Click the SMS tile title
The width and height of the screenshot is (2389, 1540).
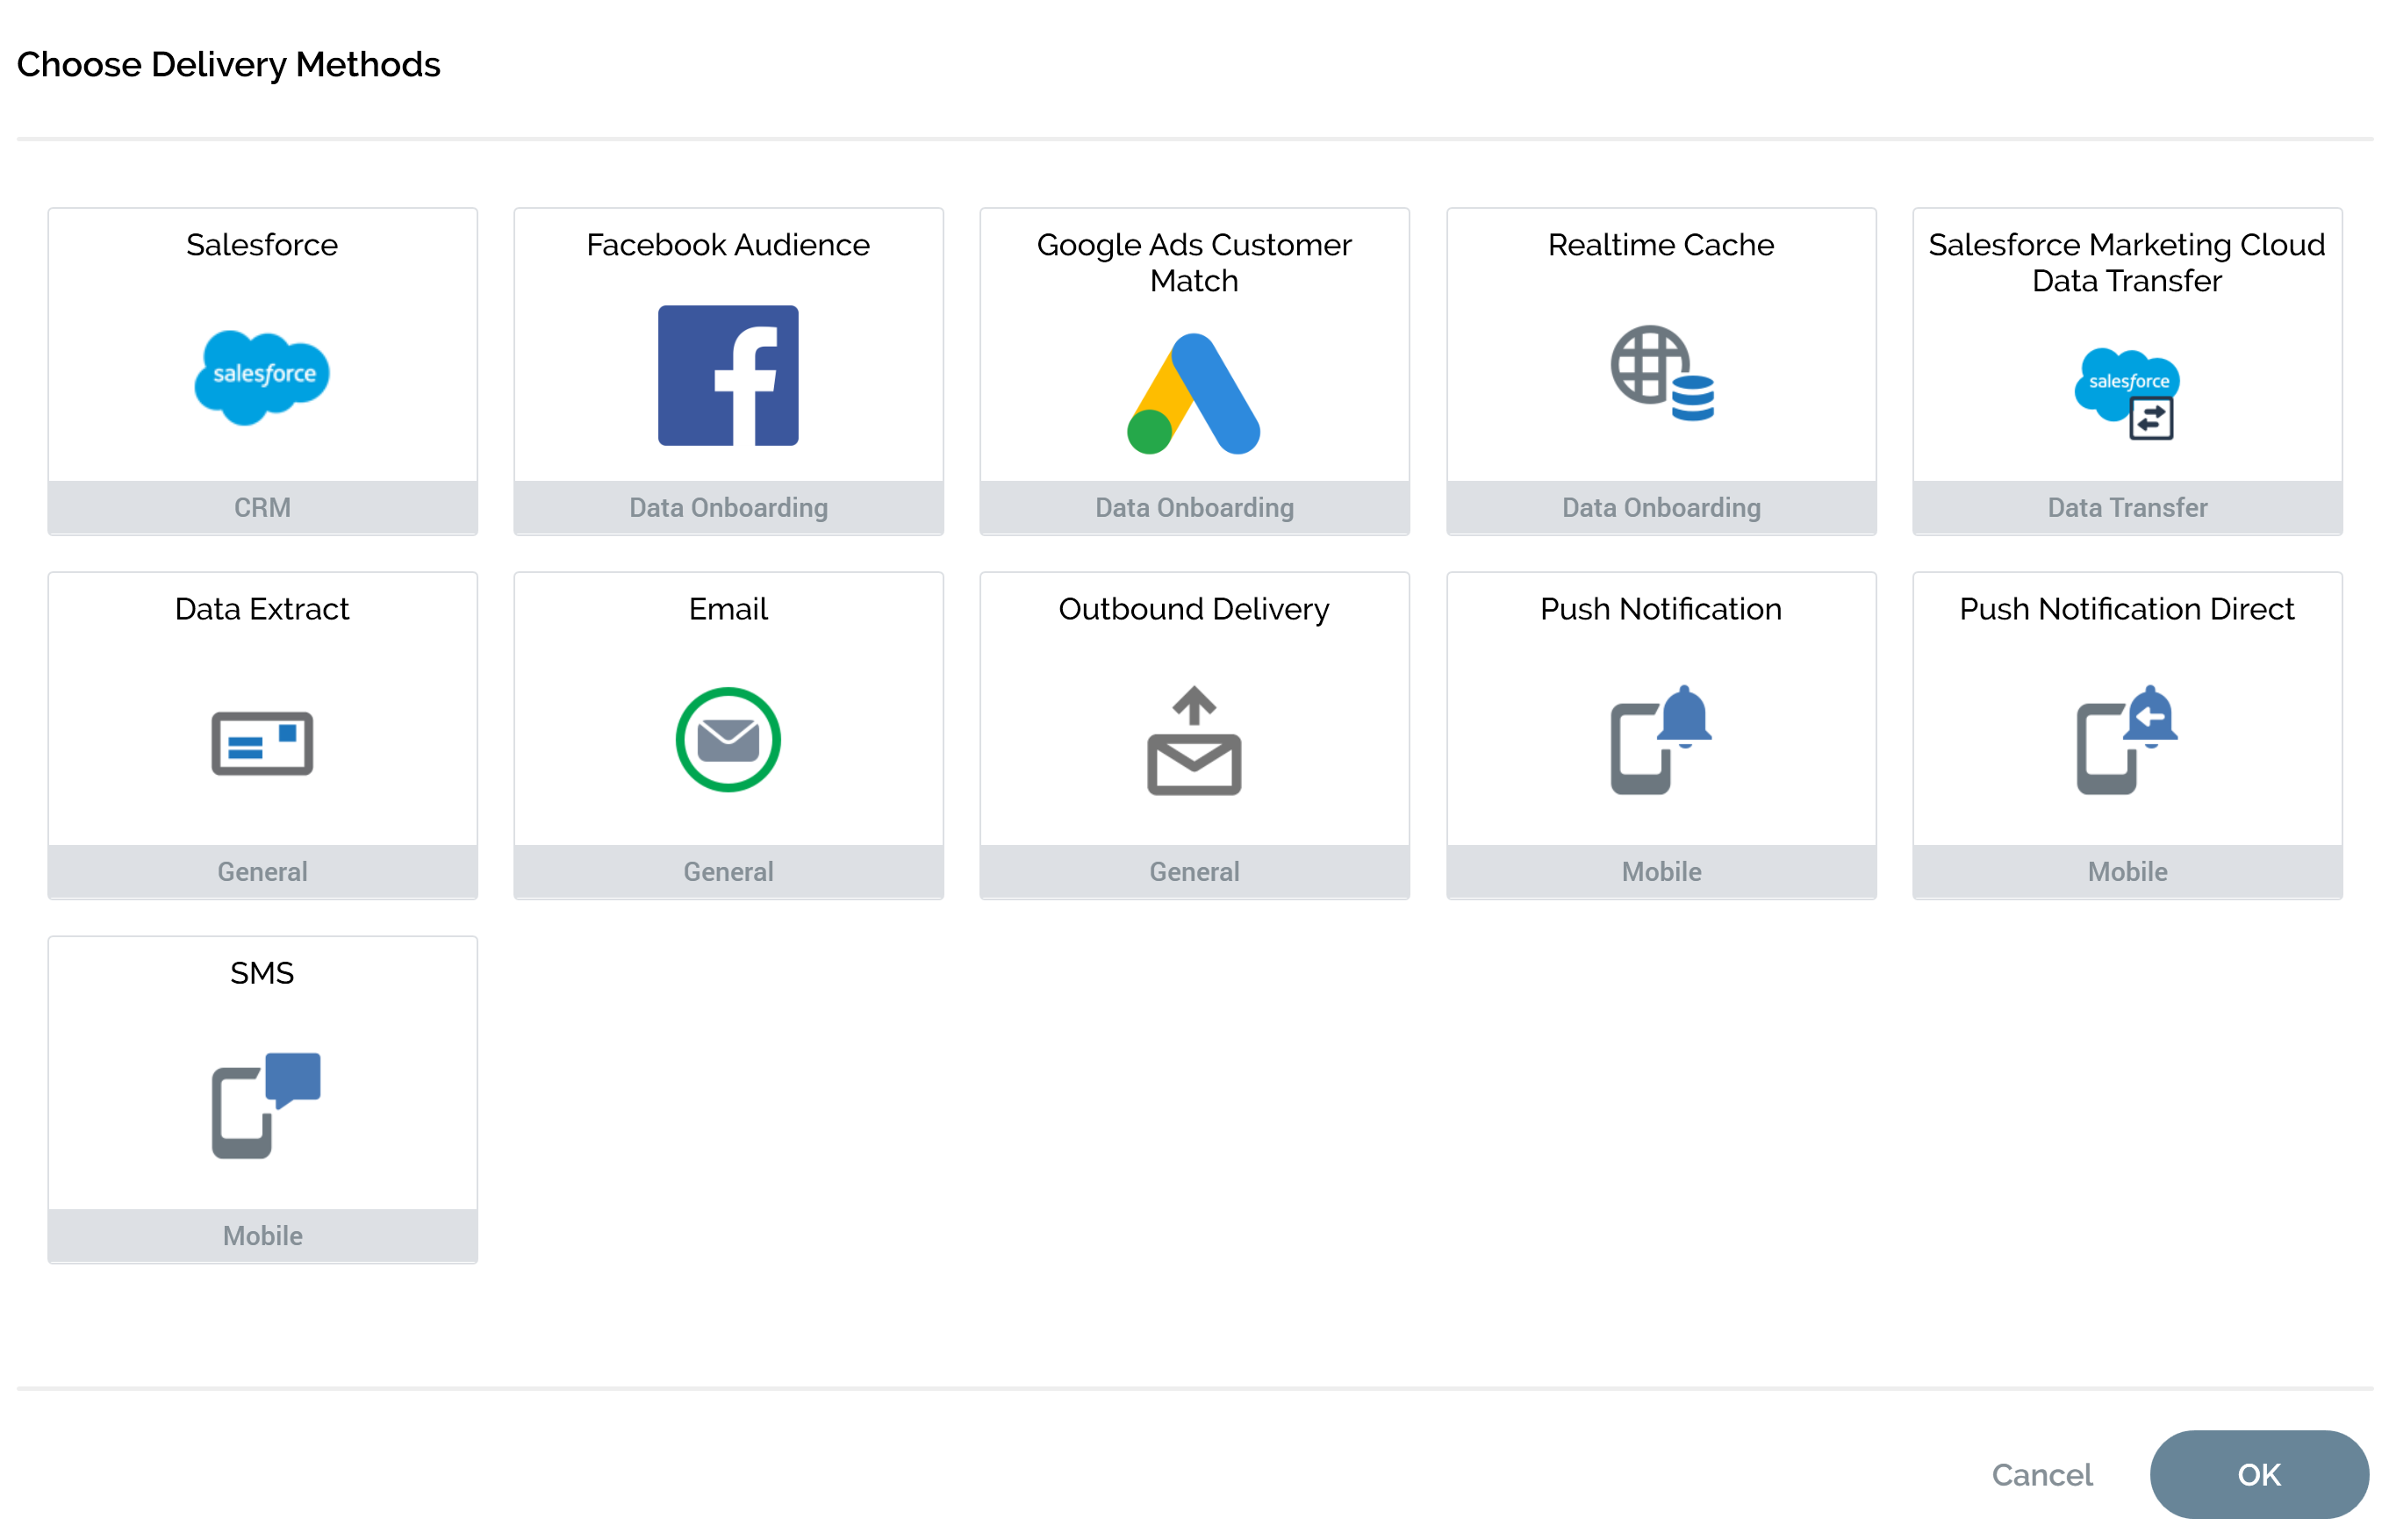pyautogui.click(x=262, y=973)
